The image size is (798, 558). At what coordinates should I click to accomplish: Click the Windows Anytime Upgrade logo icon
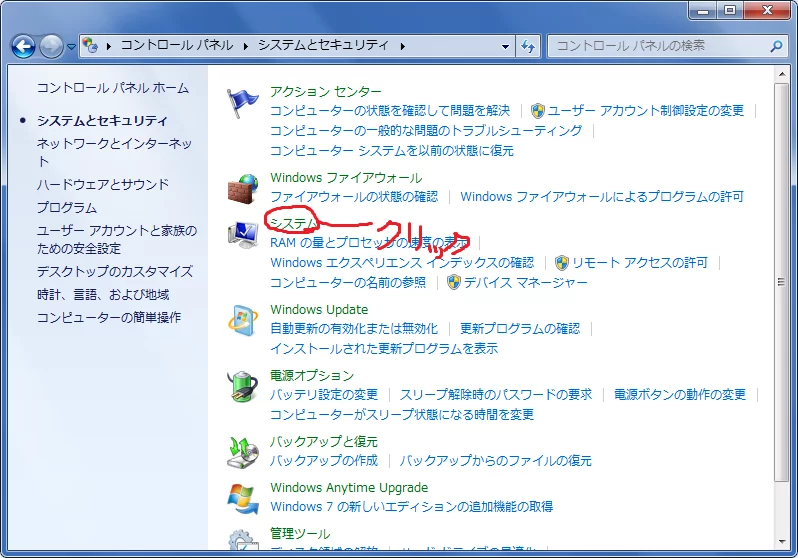243,498
